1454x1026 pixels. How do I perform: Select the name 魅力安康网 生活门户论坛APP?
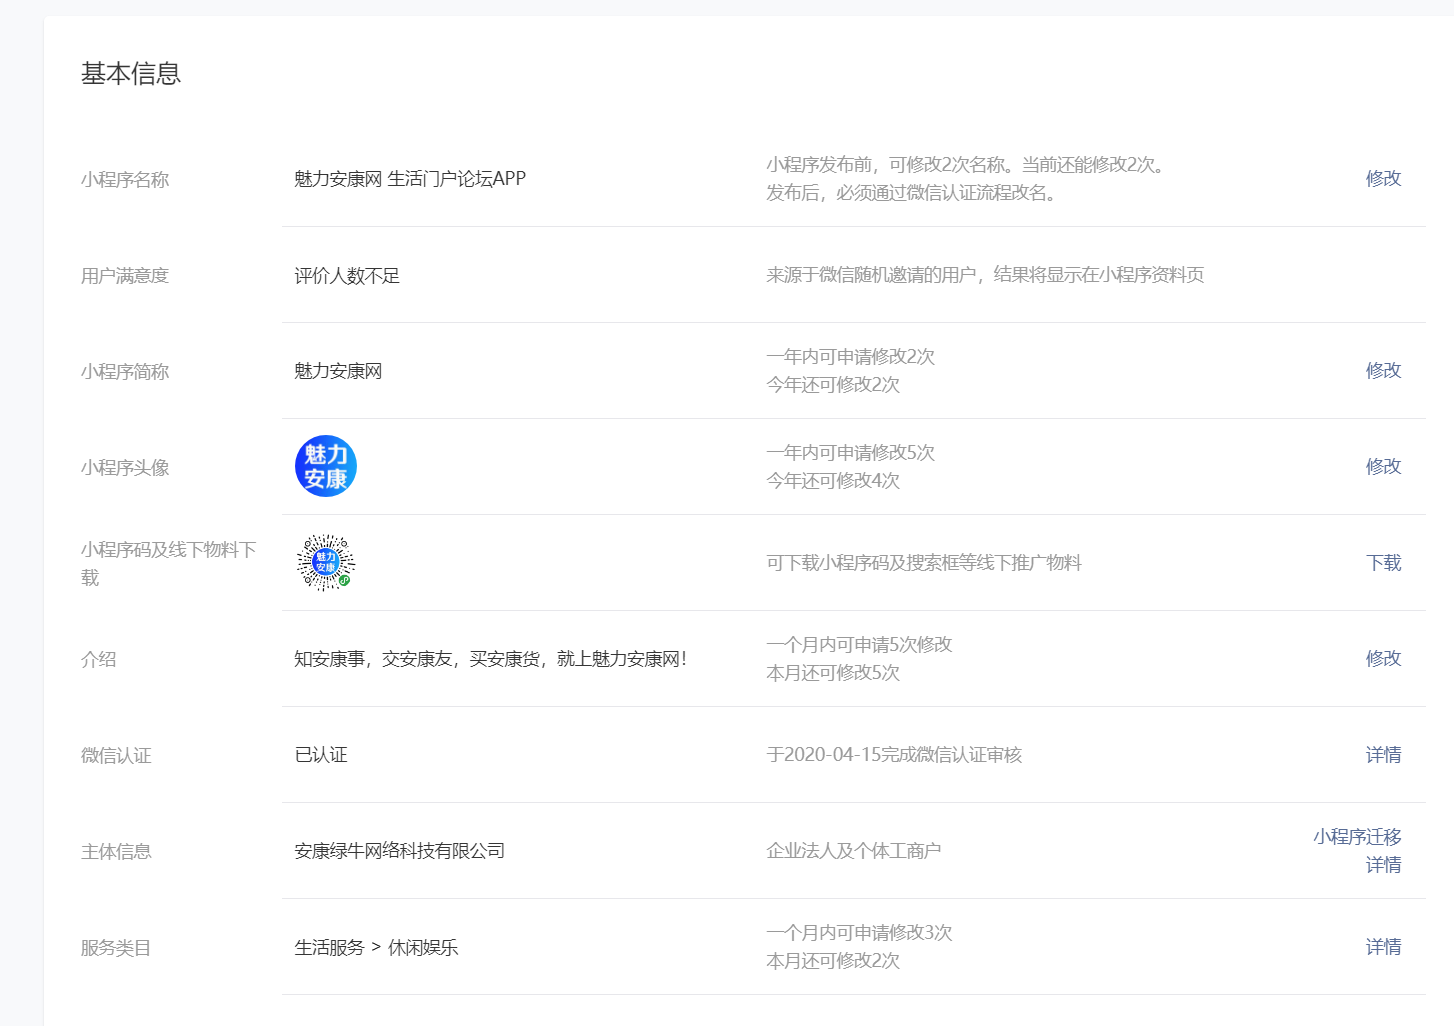pos(410,179)
